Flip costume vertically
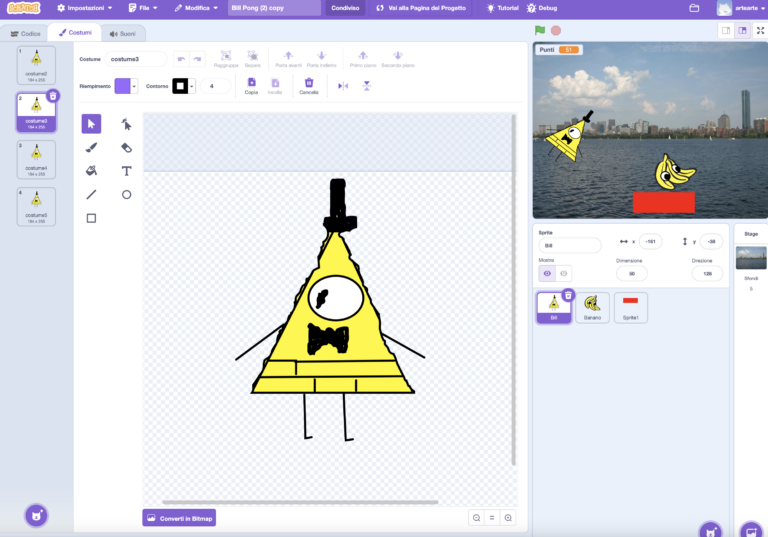 [x=366, y=86]
